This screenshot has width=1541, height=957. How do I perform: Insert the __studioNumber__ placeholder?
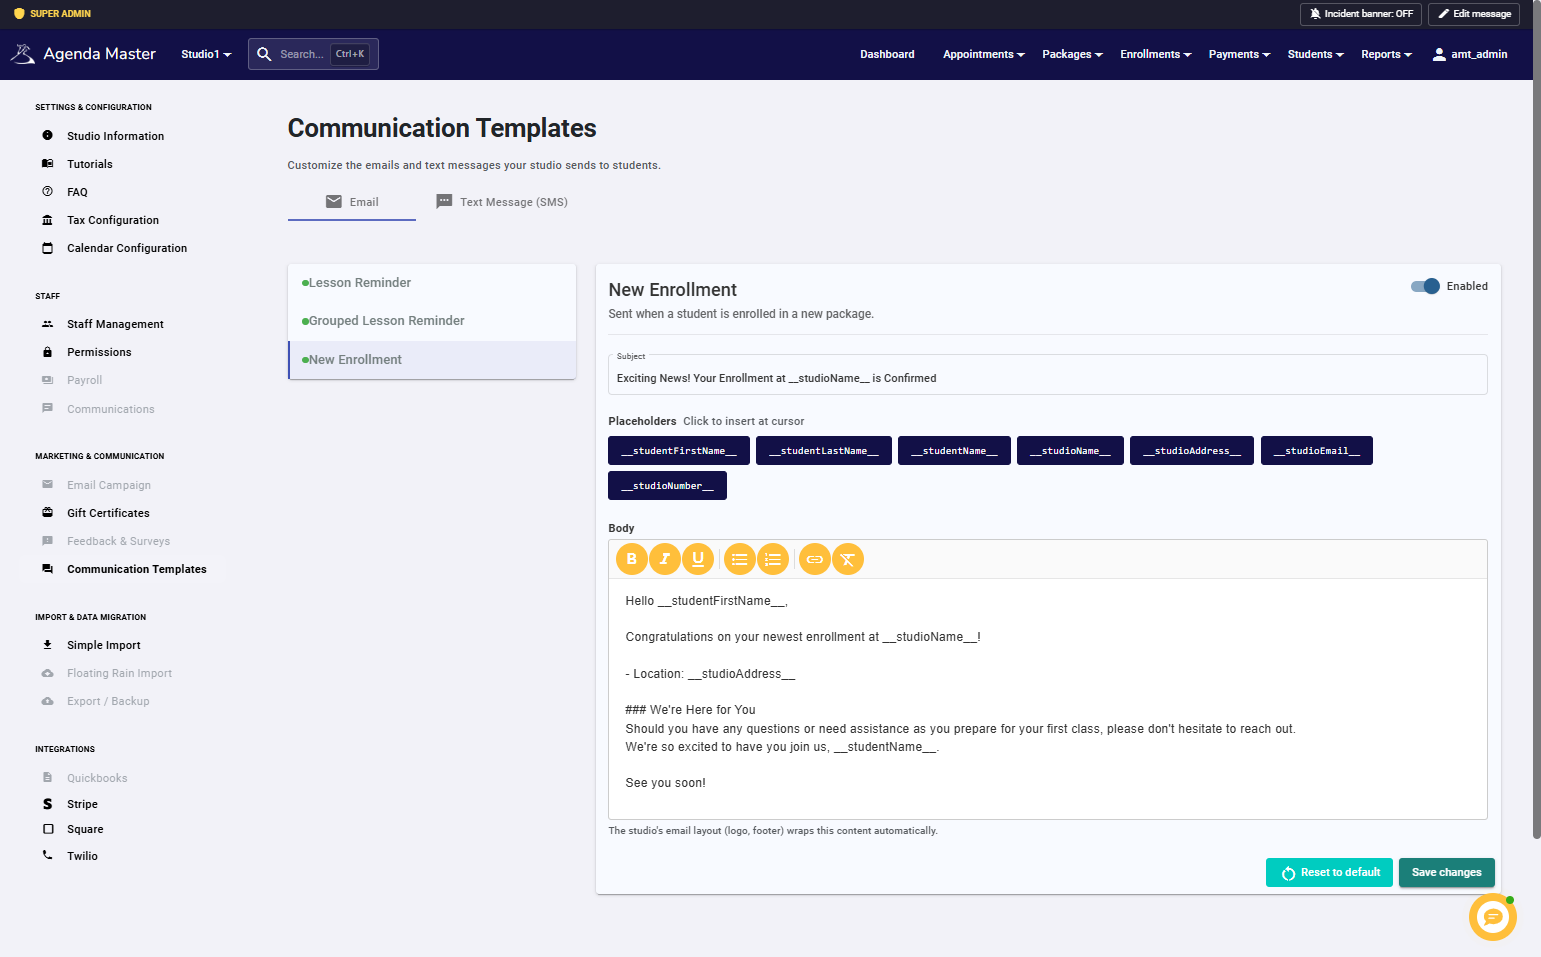pyautogui.click(x=667, y=486)
